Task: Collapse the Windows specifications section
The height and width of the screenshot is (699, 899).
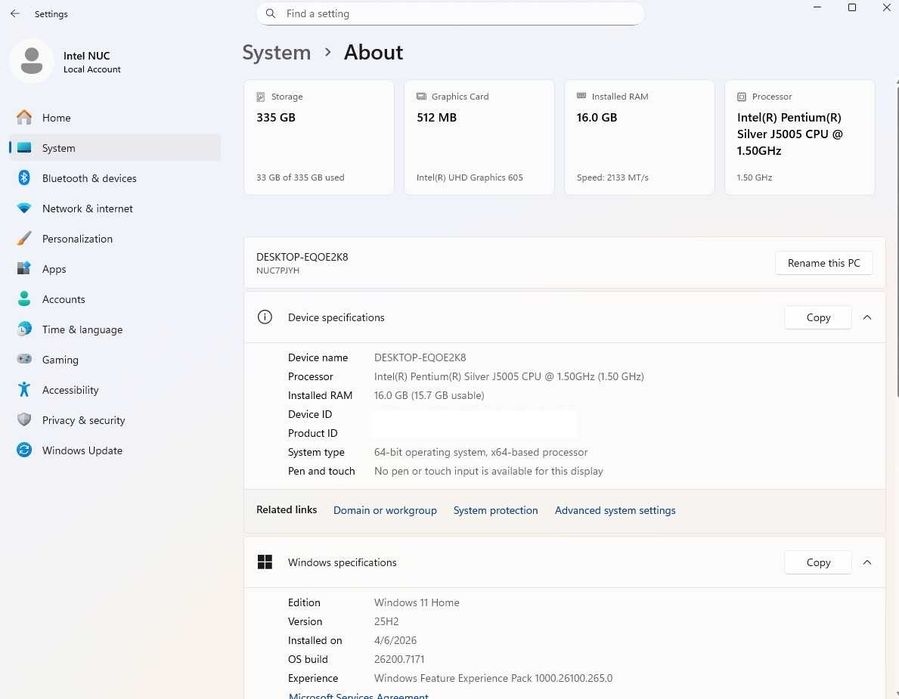Action: tap(867, 562)
